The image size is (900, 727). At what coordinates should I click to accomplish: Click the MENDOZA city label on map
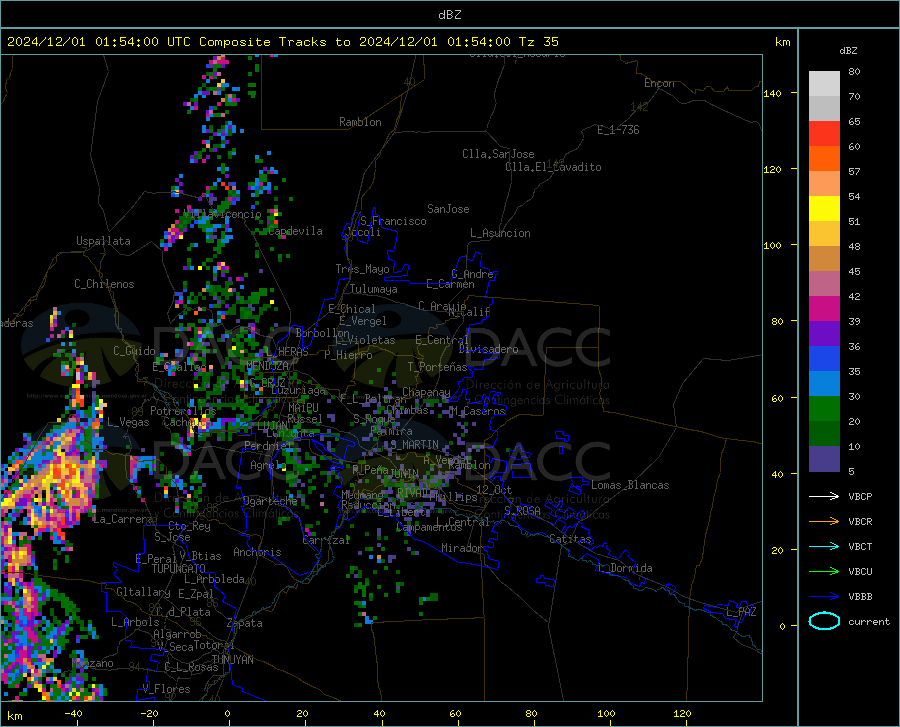267,366
